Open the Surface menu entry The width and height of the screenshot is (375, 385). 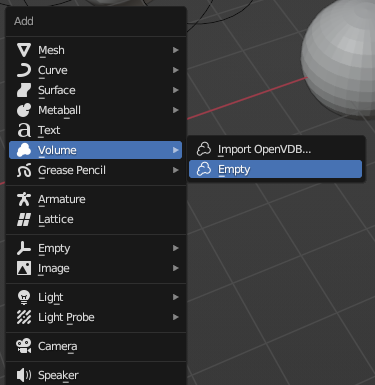96,90
